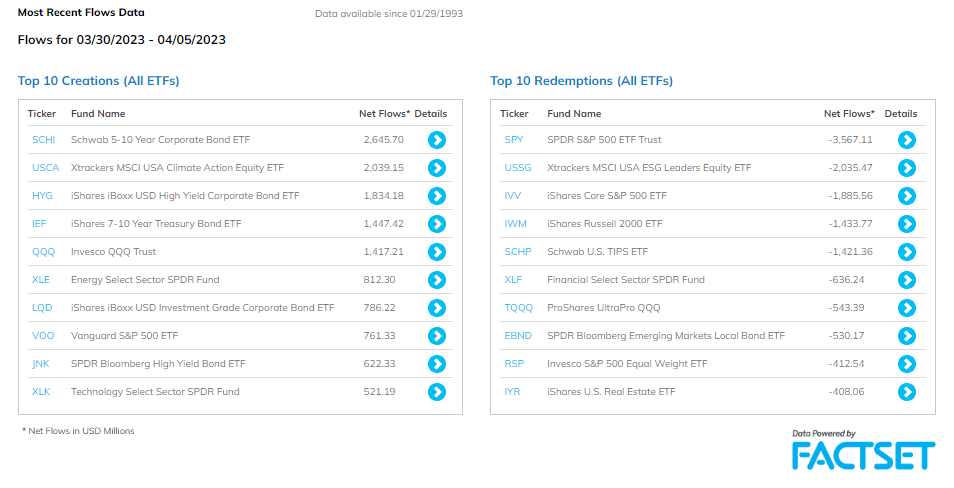Open the IEF ticker link
Viewport: 954px width, 488px height.
[39, 223]
